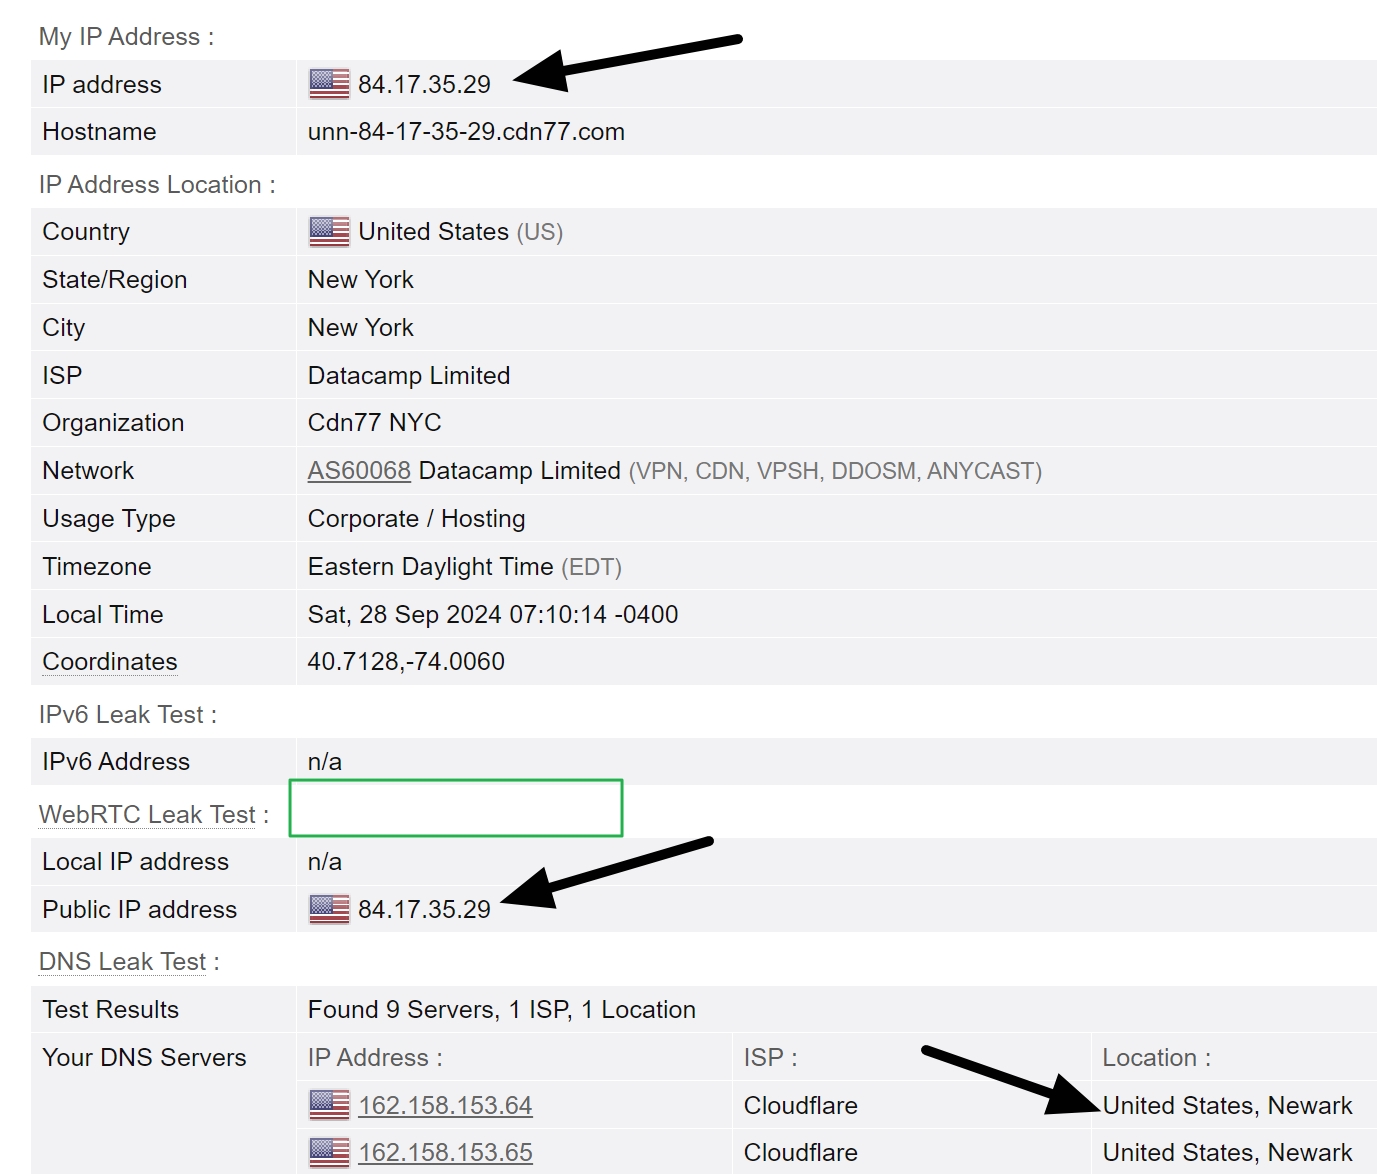Click the Datacamp Limited ISP cell

408,375
